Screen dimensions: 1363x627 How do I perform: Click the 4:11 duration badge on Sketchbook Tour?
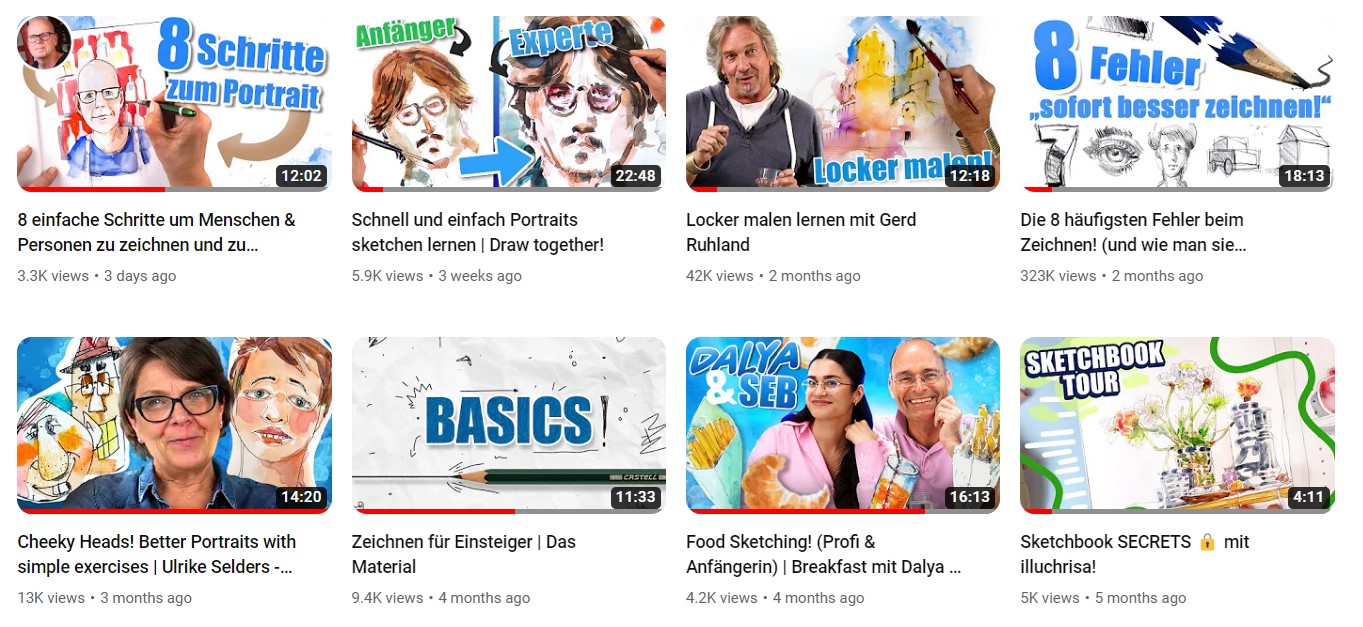click(1308, 498)
